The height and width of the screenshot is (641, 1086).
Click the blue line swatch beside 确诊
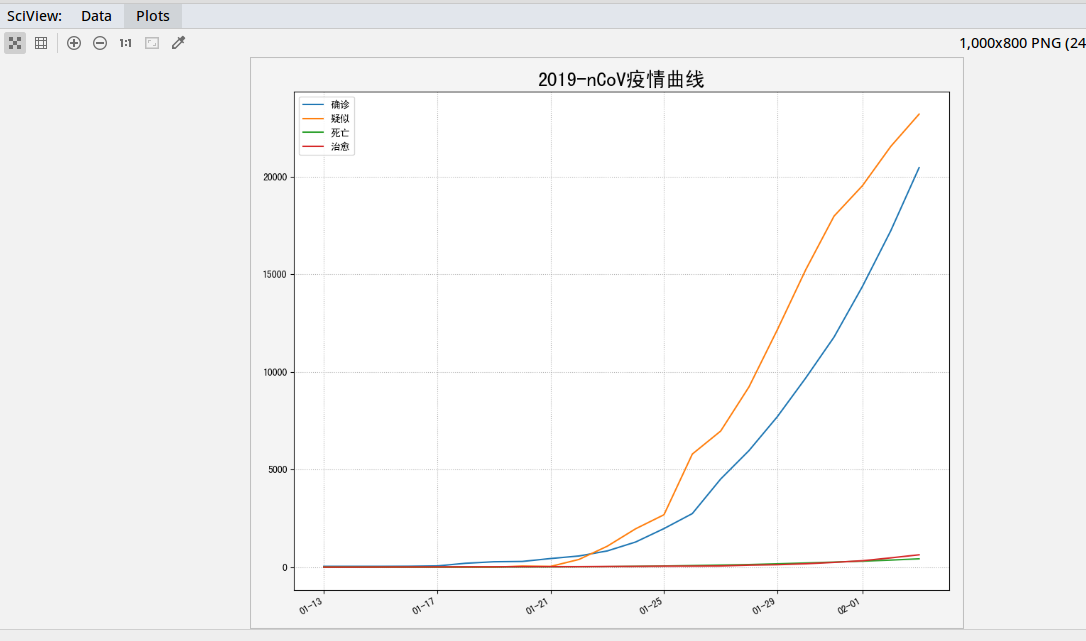[x=313, y=104]
